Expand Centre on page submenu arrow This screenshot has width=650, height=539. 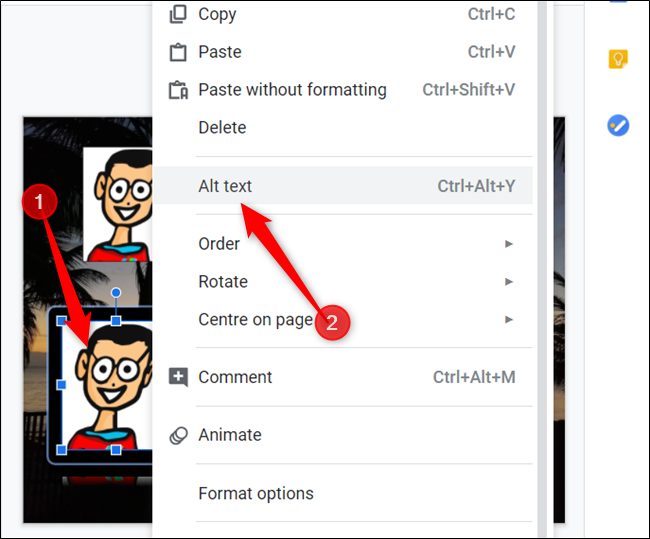tap(509, 319)
